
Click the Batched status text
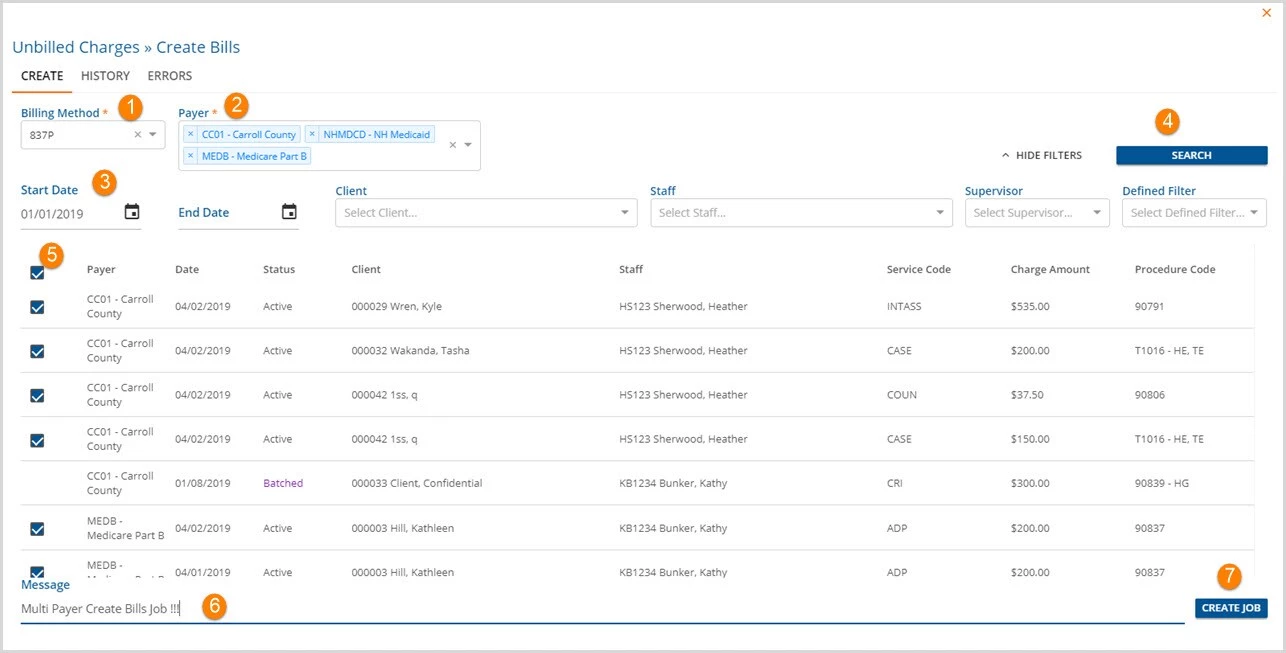283,483
